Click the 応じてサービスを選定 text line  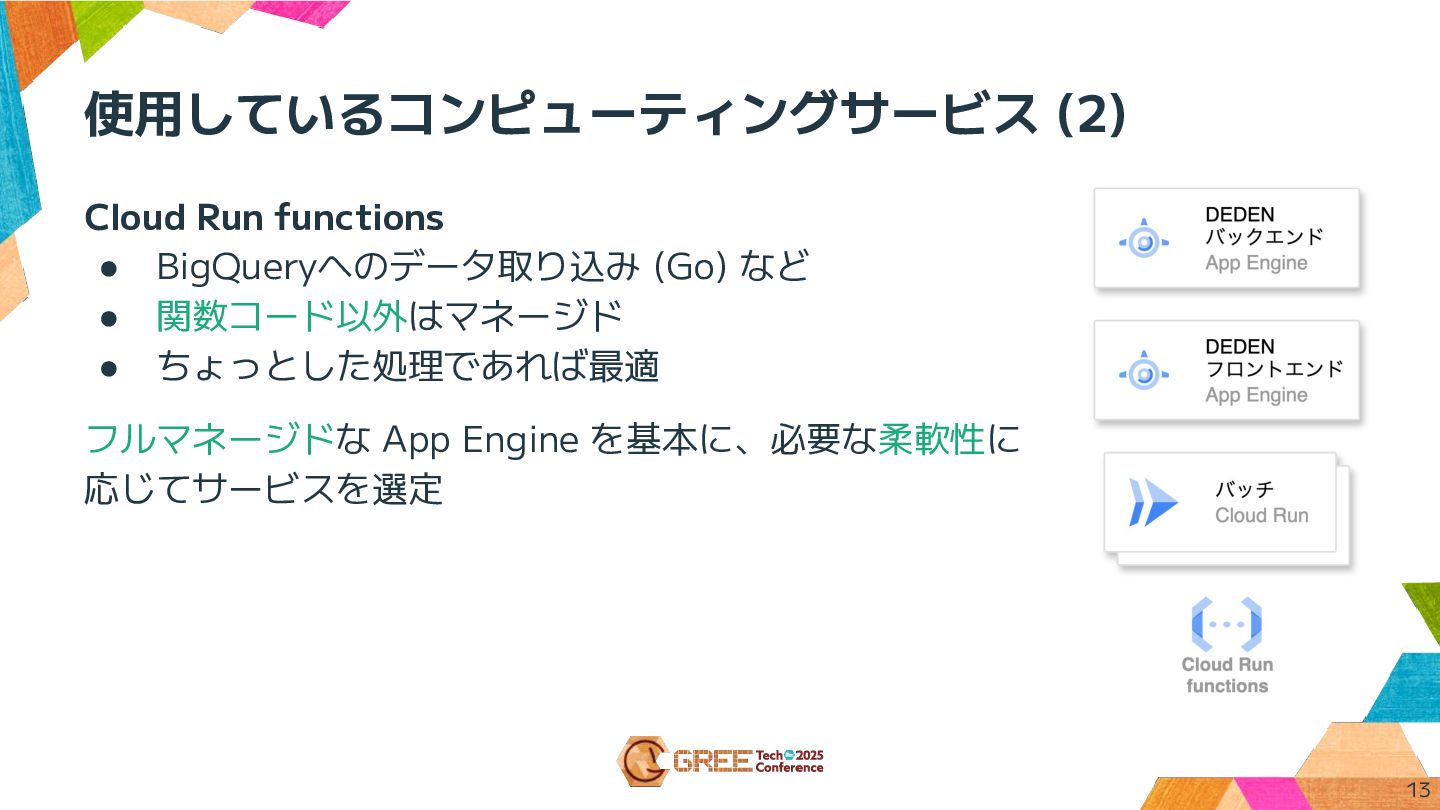pyautogui.click(x=264, y=490)
